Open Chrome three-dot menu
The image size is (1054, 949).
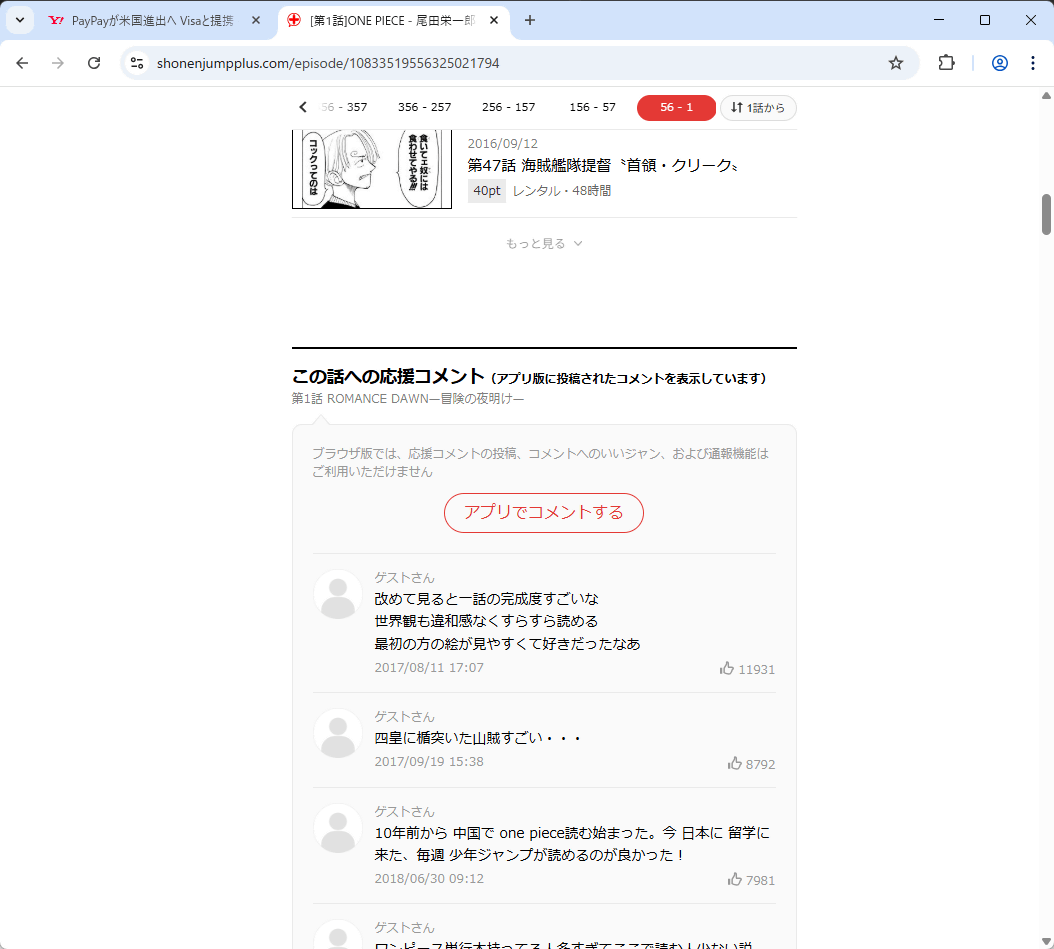click(1032, 63)
